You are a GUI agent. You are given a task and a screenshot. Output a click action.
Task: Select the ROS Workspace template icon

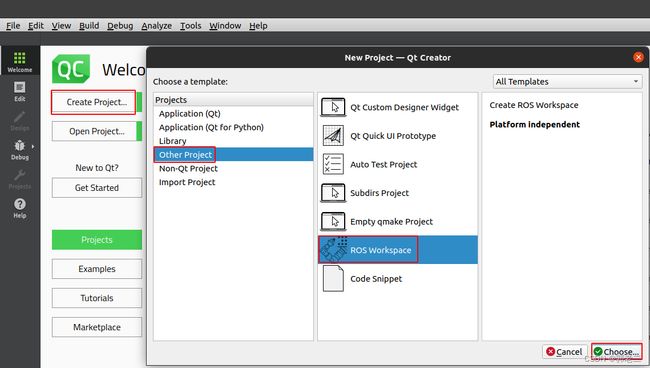pos(334,249)
